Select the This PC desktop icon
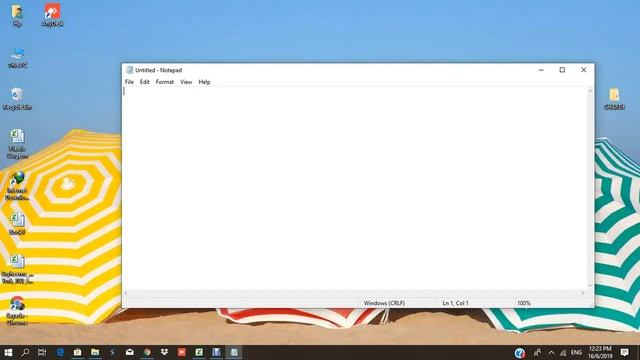Screen dimensions: 640x360 [x=17, y=57]
